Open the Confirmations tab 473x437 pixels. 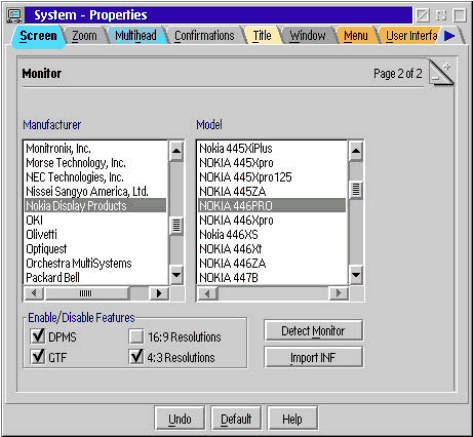coord(204,36)
